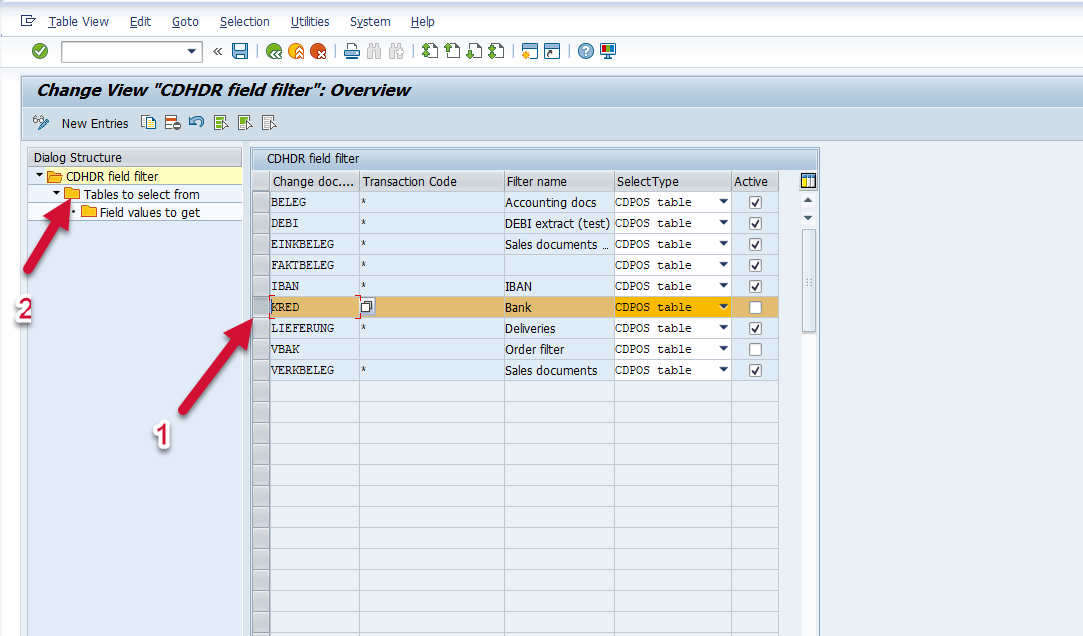The height and width of the screenshot is (636, 1083).
Task: Click the green checkmark Enter icon
Action: 40,51
